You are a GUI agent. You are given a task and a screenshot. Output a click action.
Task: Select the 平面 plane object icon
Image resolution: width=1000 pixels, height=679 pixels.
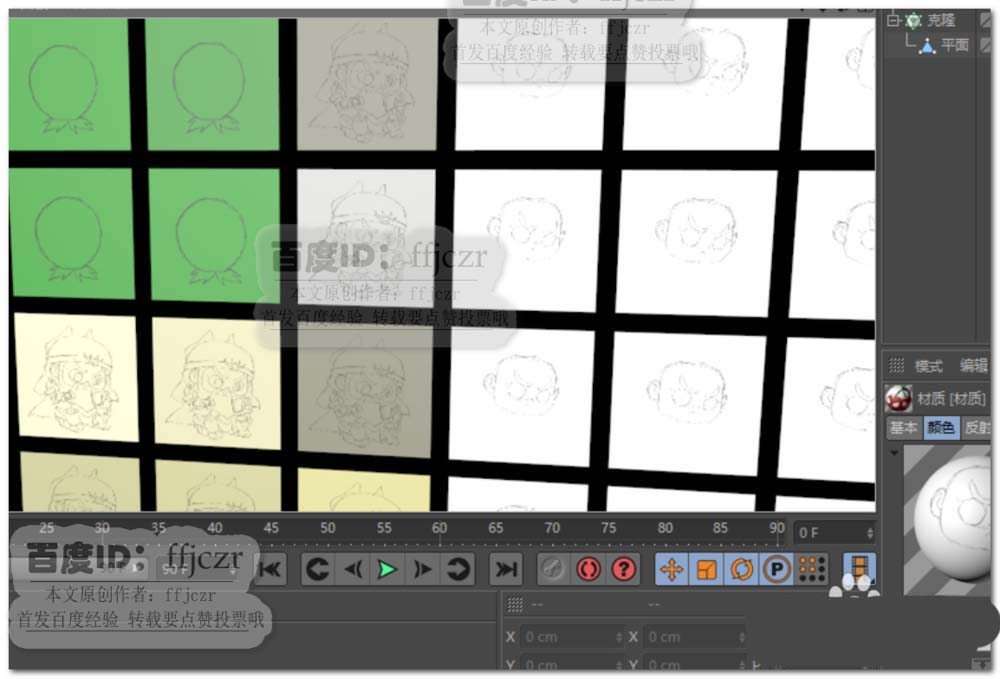[x=927, y=45]
